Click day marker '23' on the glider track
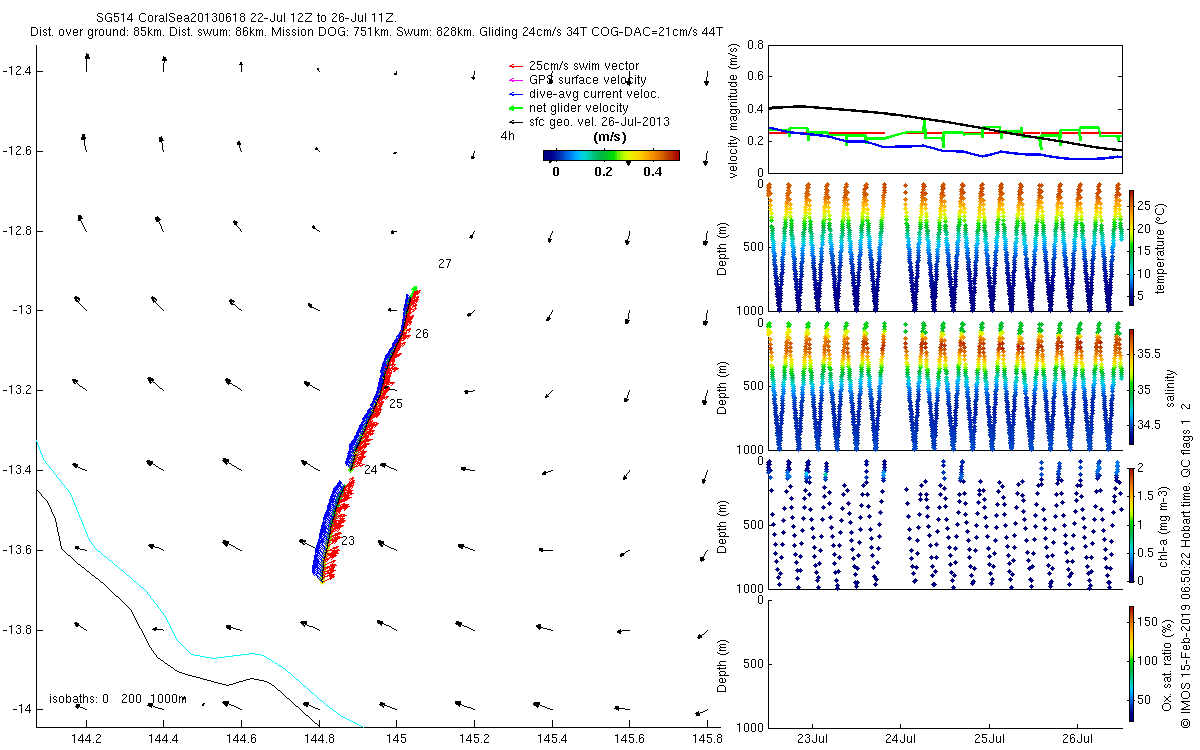 pyautogui.click(x=348, y=541)
